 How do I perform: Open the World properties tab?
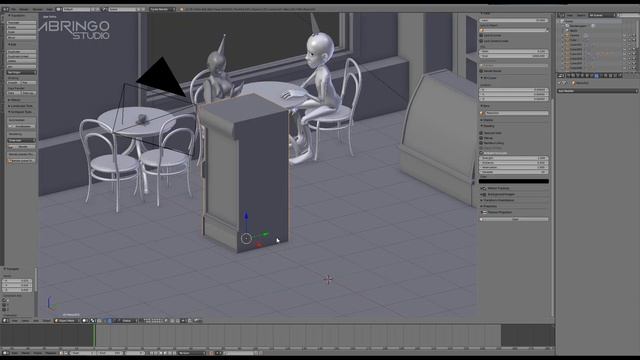tap(582, 76)
